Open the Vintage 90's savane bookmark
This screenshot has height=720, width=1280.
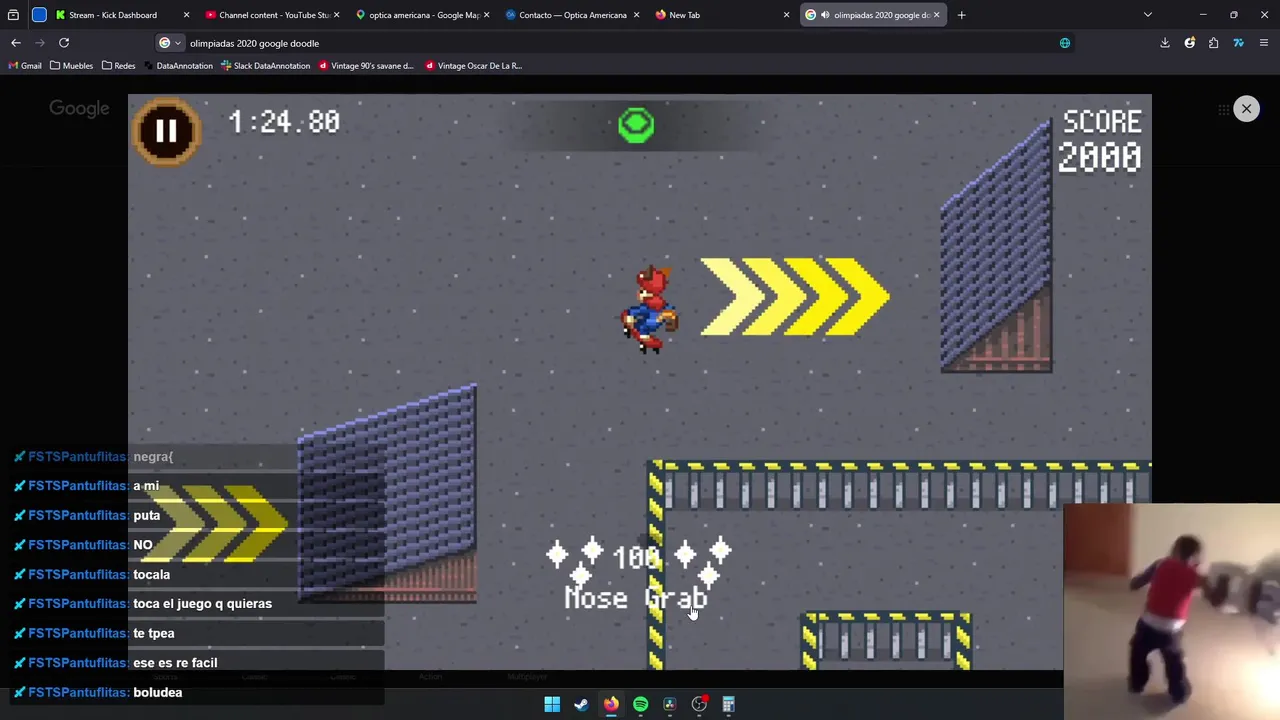coord(366,66)
